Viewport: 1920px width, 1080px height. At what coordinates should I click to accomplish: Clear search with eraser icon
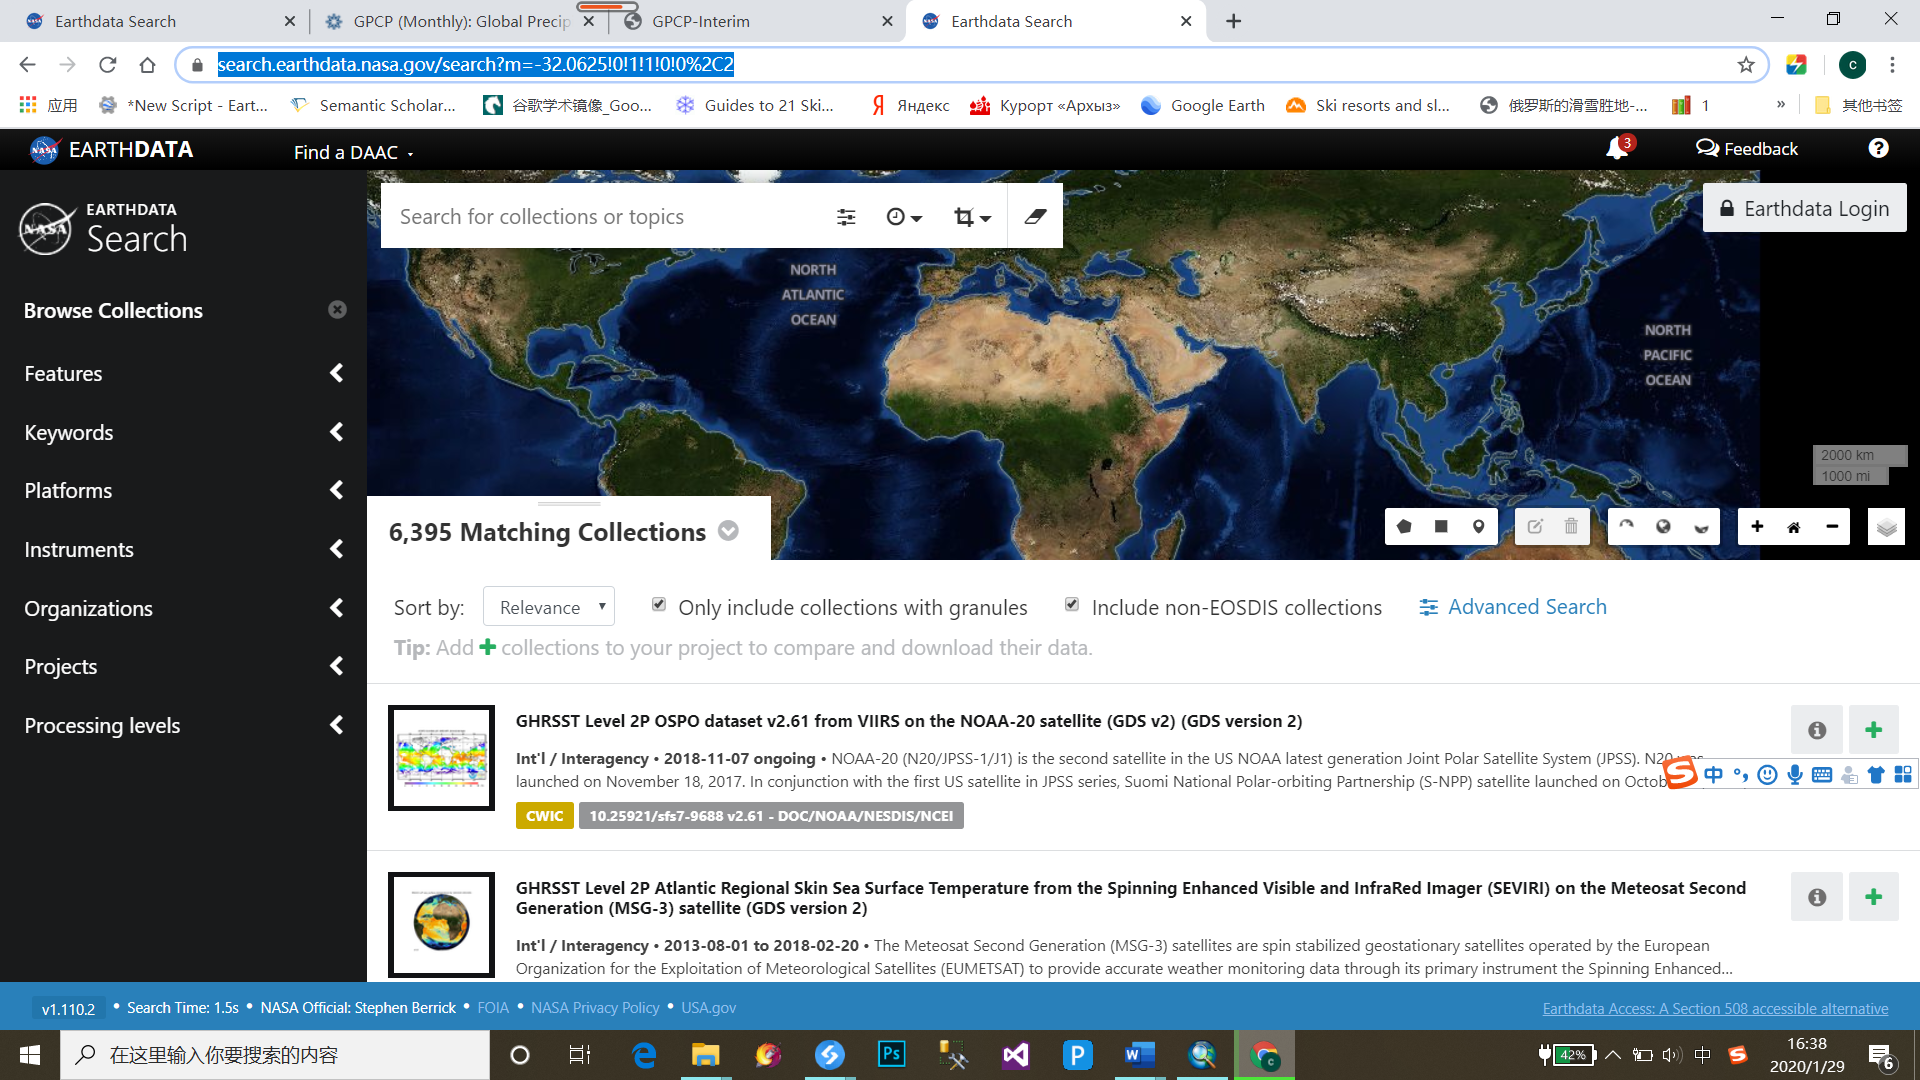click(1035, 216)
